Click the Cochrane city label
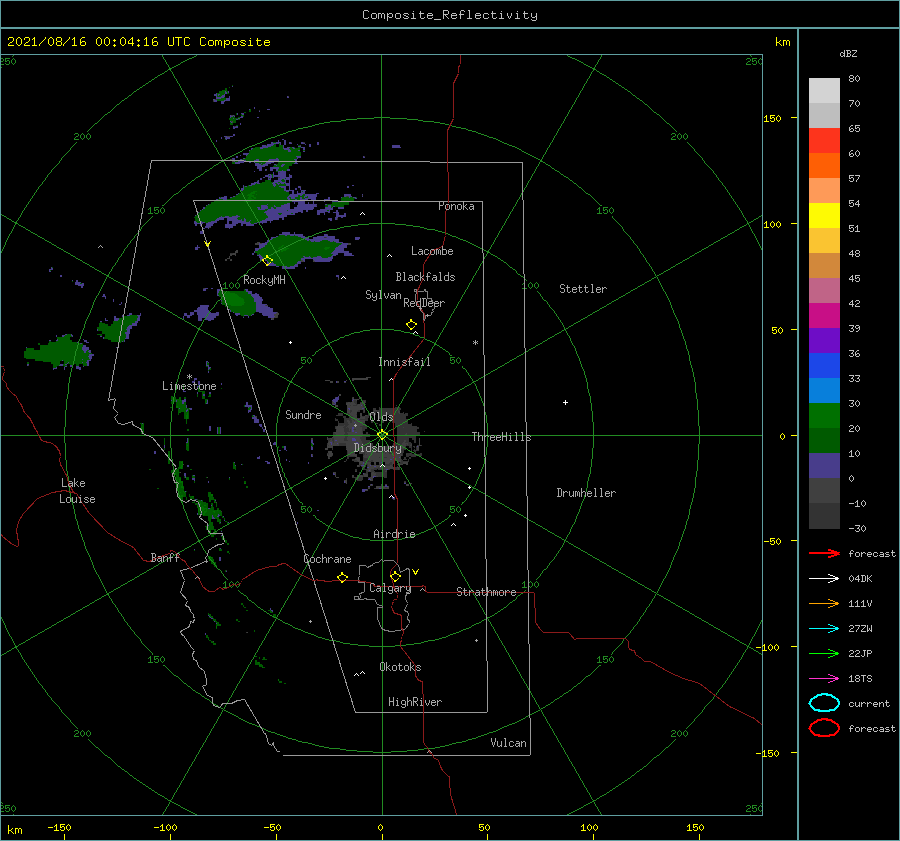 click(327, 559)
